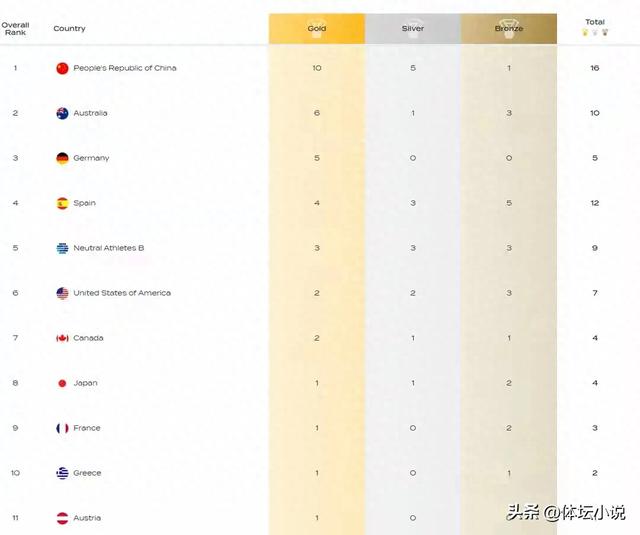Sort by the Bronze column header

pyautogui.click(x=509, y=29)
